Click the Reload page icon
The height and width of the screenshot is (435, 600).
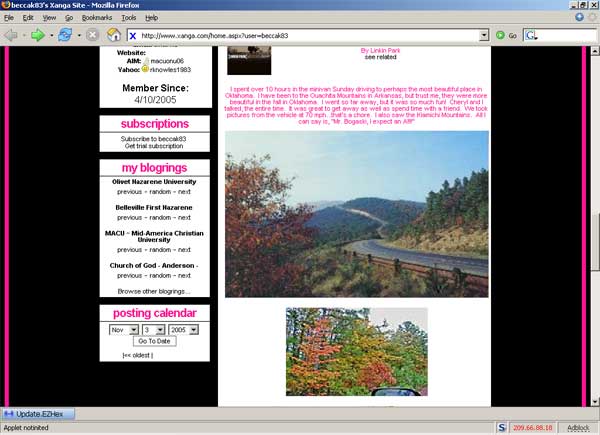tap(65, 35)
